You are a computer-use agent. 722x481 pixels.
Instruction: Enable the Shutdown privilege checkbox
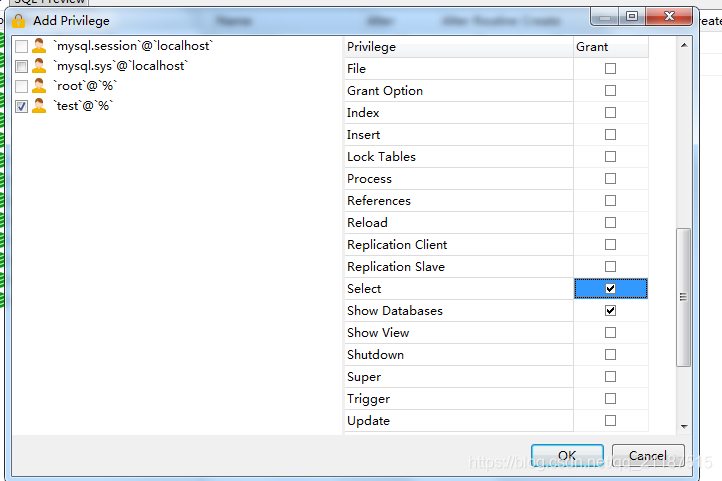(x=610, y=354)
